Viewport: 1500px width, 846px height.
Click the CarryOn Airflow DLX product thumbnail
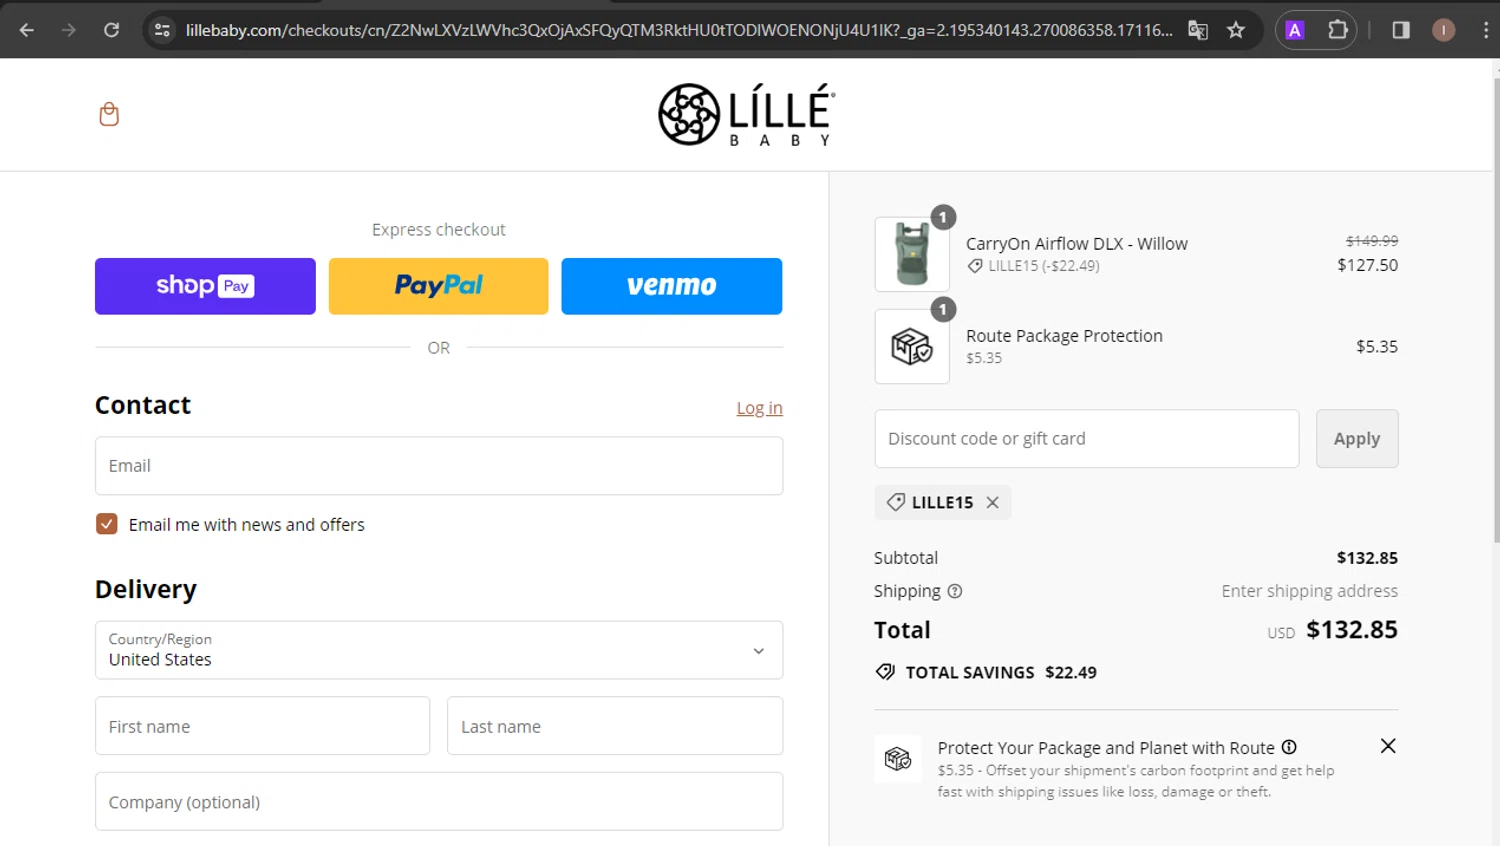pos(912,254)
